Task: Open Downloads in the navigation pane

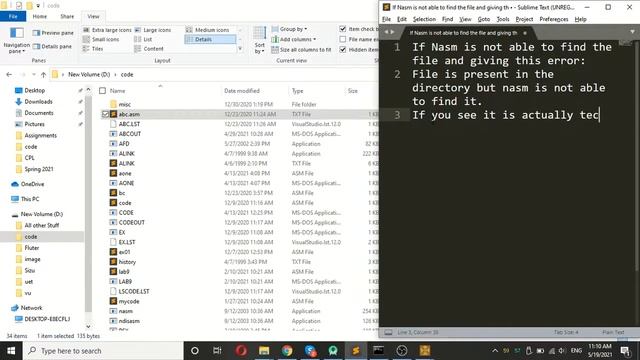Action: pyautogui.click(x=38, y=102)
